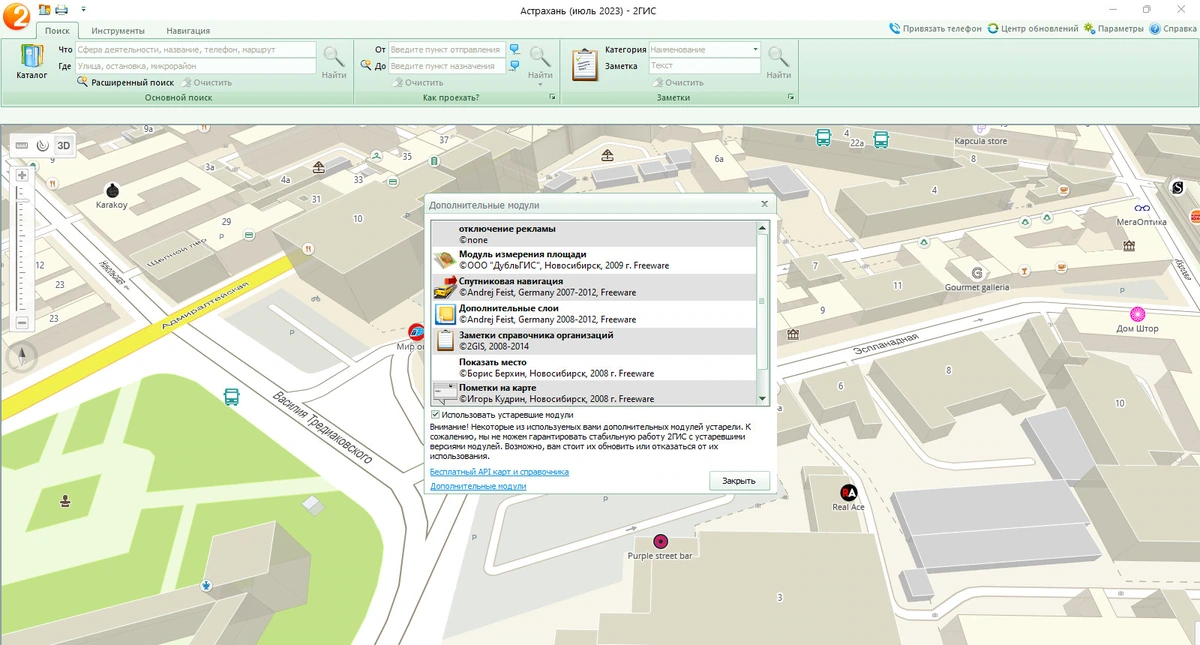
Task: Click the Дом Штор map marker
Action: click(x=1137, y=314)
